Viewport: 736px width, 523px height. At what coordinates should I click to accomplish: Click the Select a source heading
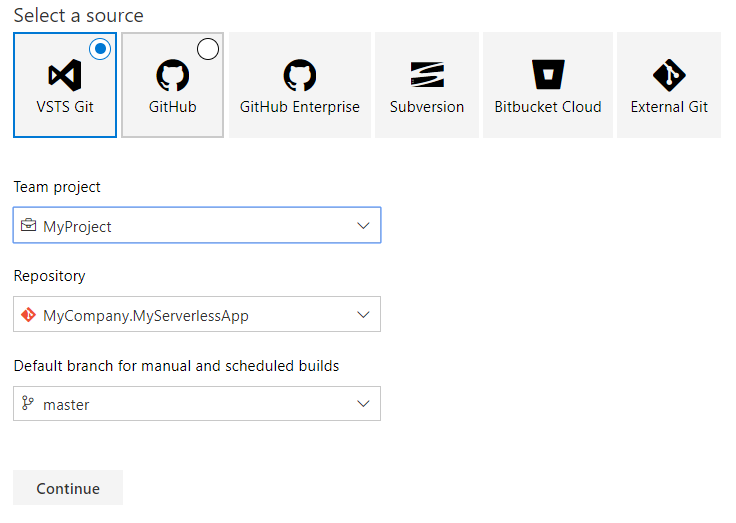[78, 15]
